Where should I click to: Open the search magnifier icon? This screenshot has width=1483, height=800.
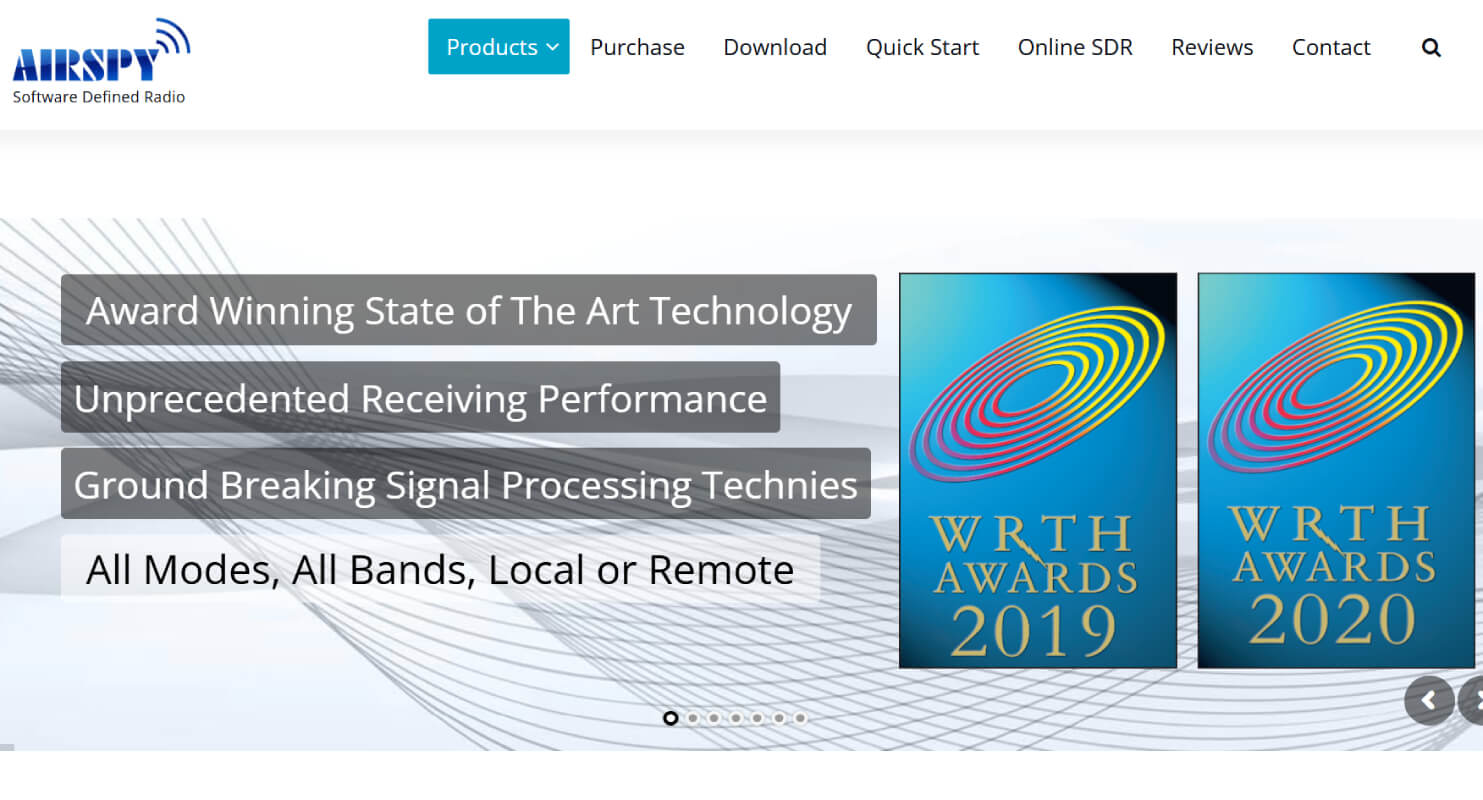pyautogui.click(x=1431, y=47)
